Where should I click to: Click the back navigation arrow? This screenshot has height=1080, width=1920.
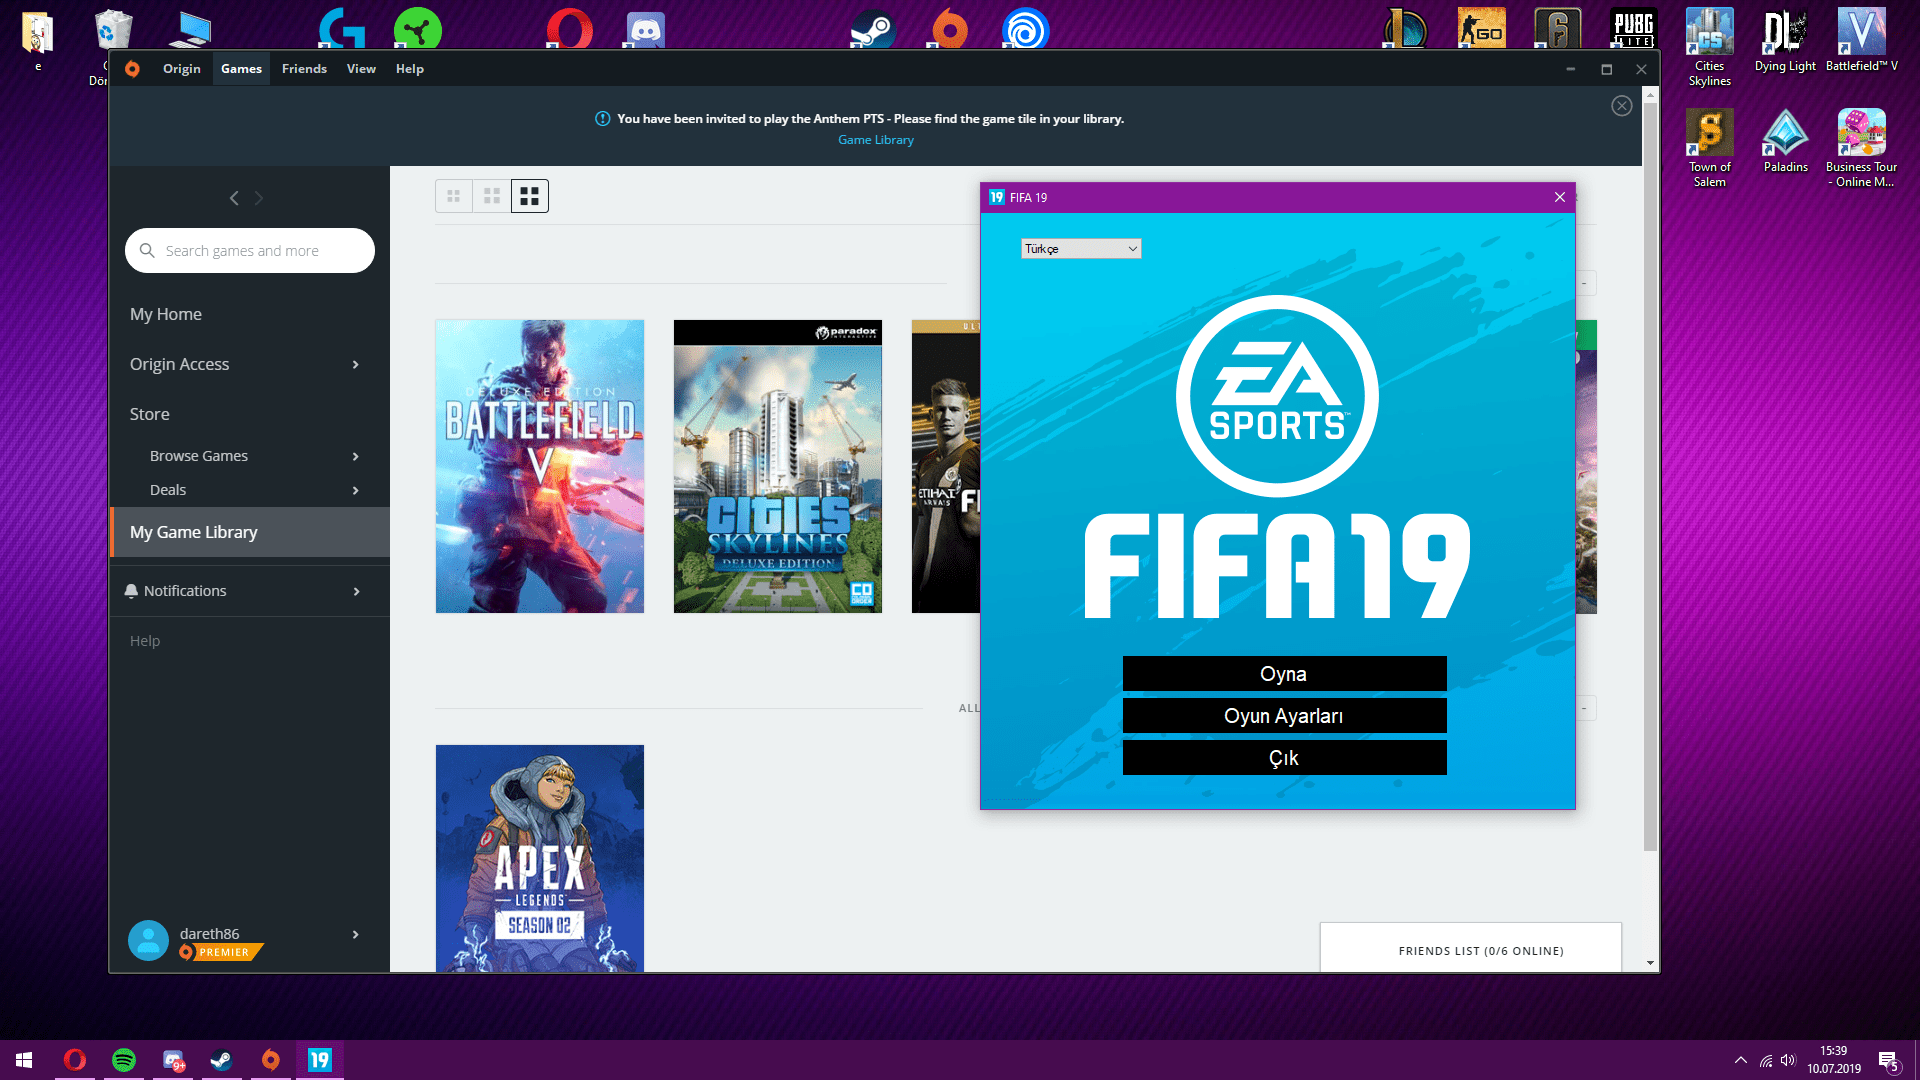pyautogui.click(x=234, y=198)
